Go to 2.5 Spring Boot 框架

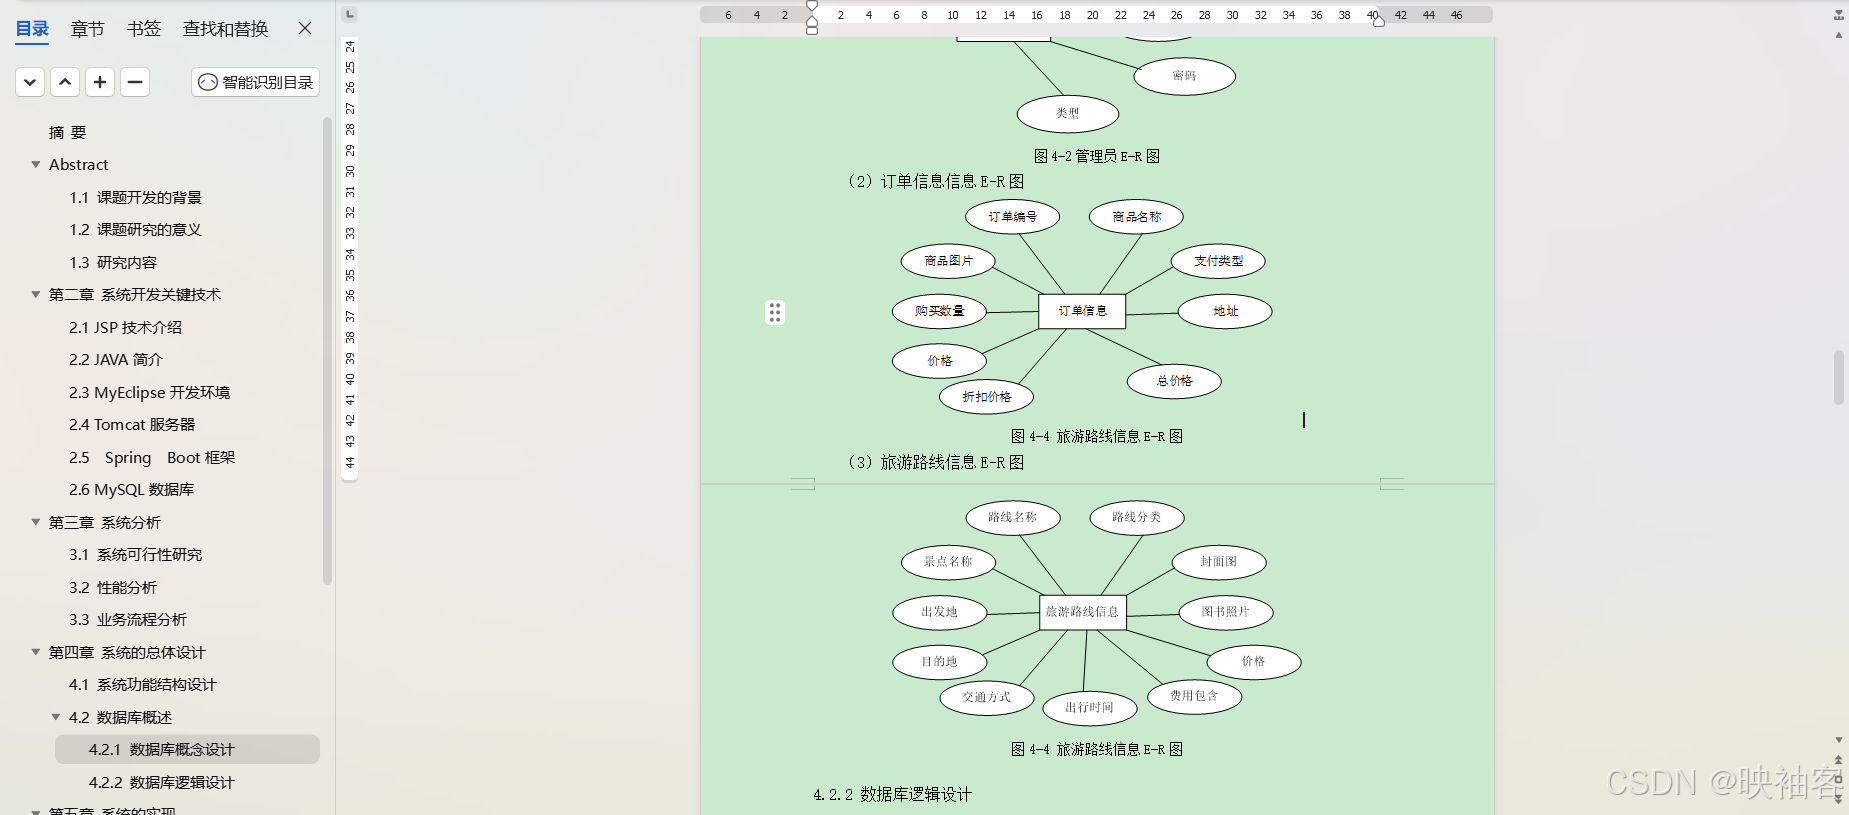(152, 457)
